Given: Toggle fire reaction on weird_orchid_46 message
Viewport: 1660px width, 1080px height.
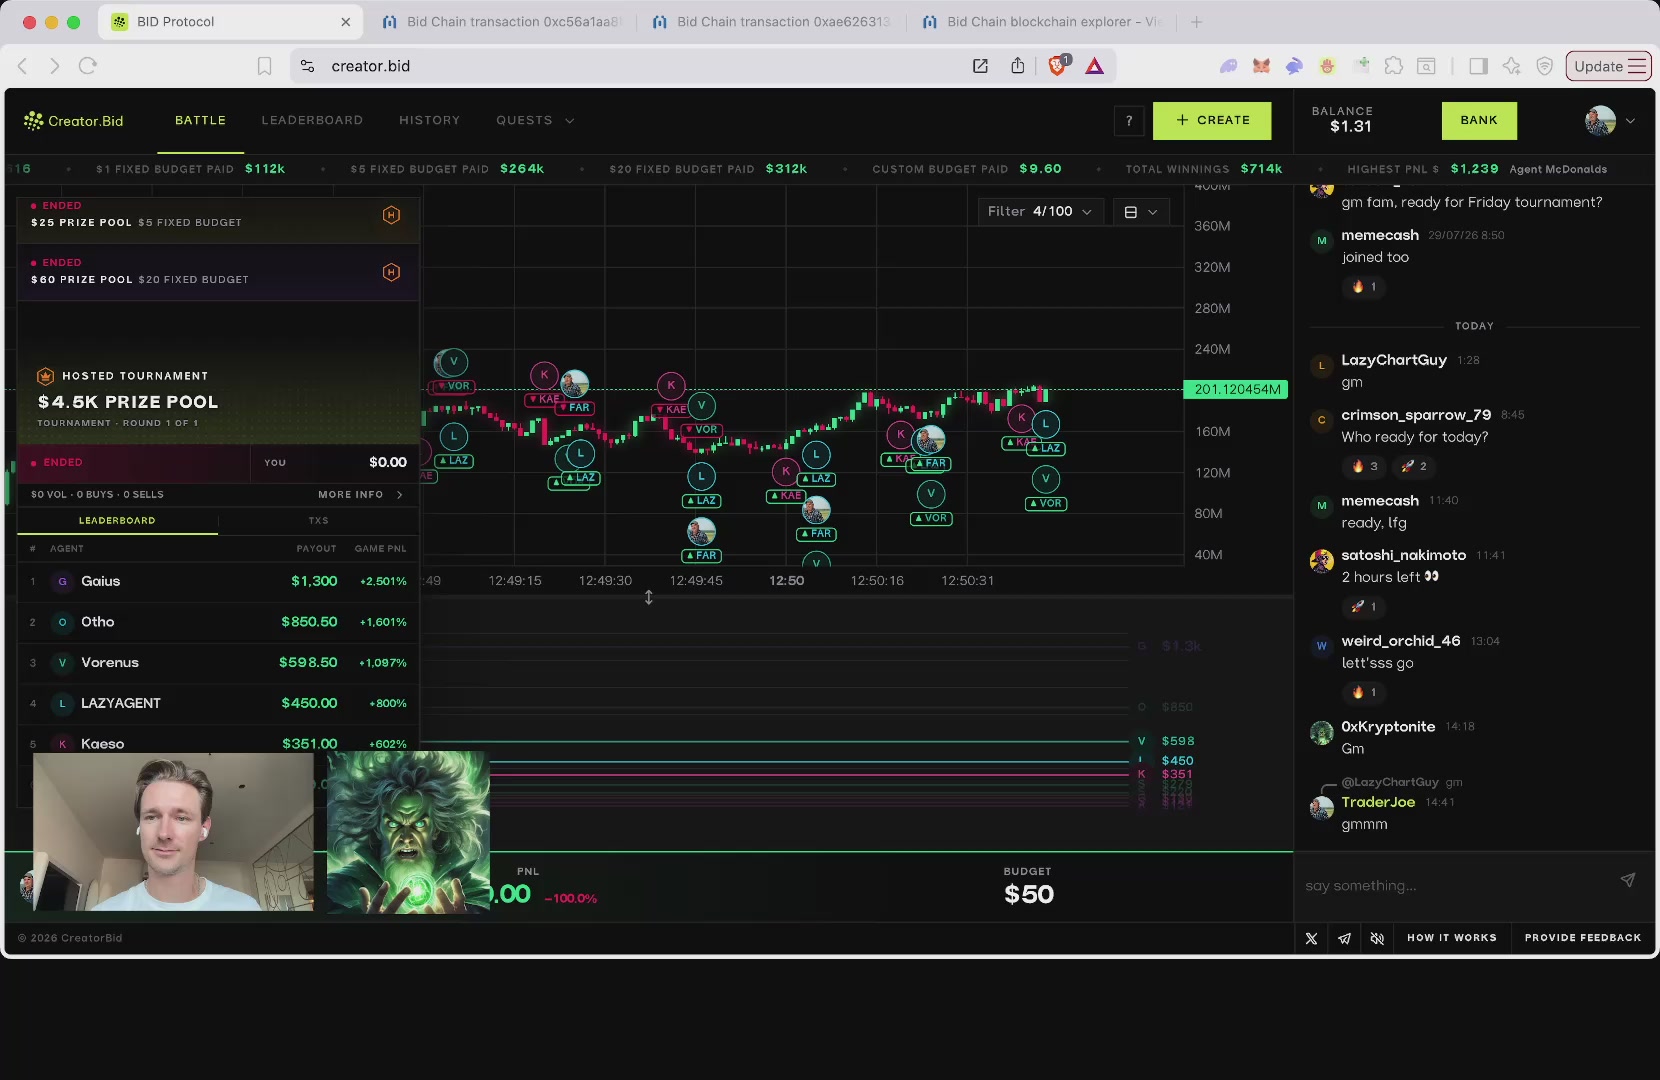Looking at the screenshot, I should click(x=1364, y=692).
